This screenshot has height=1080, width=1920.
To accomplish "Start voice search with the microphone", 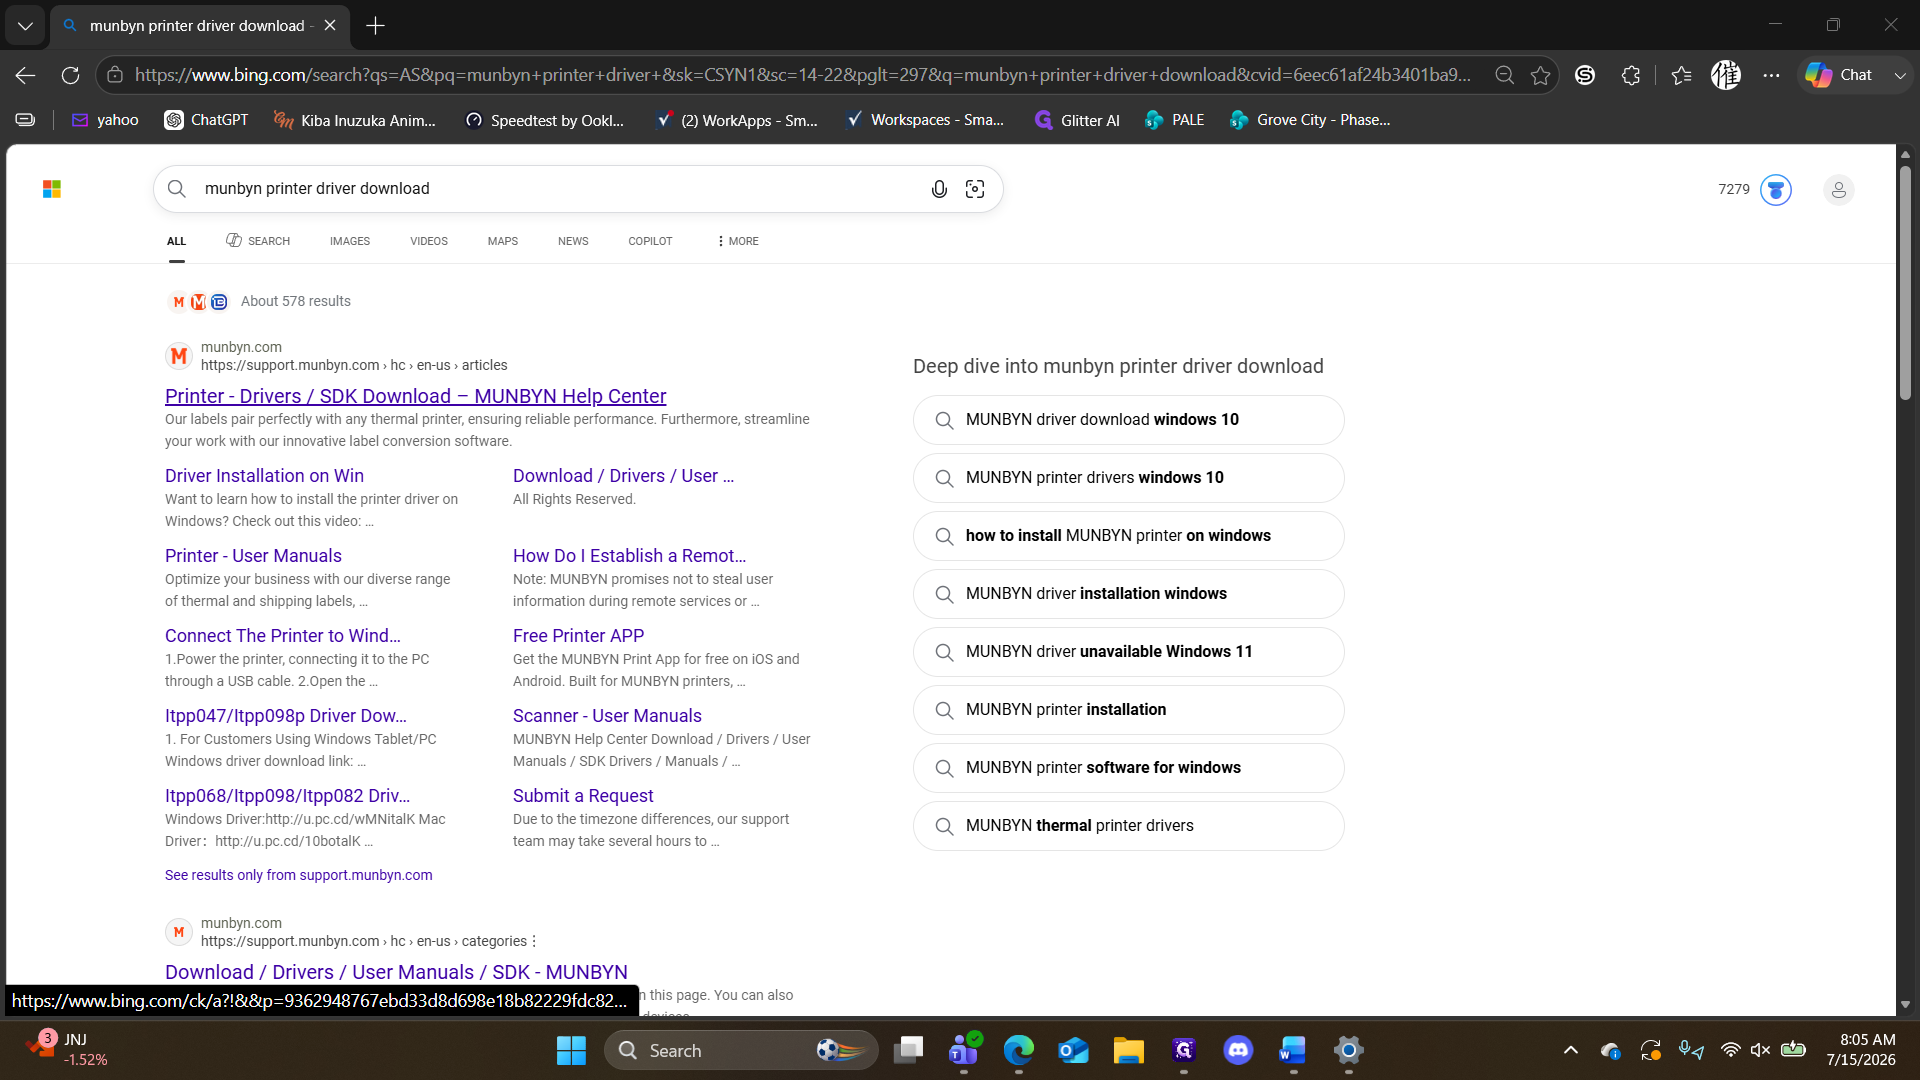I will point(939,189).
